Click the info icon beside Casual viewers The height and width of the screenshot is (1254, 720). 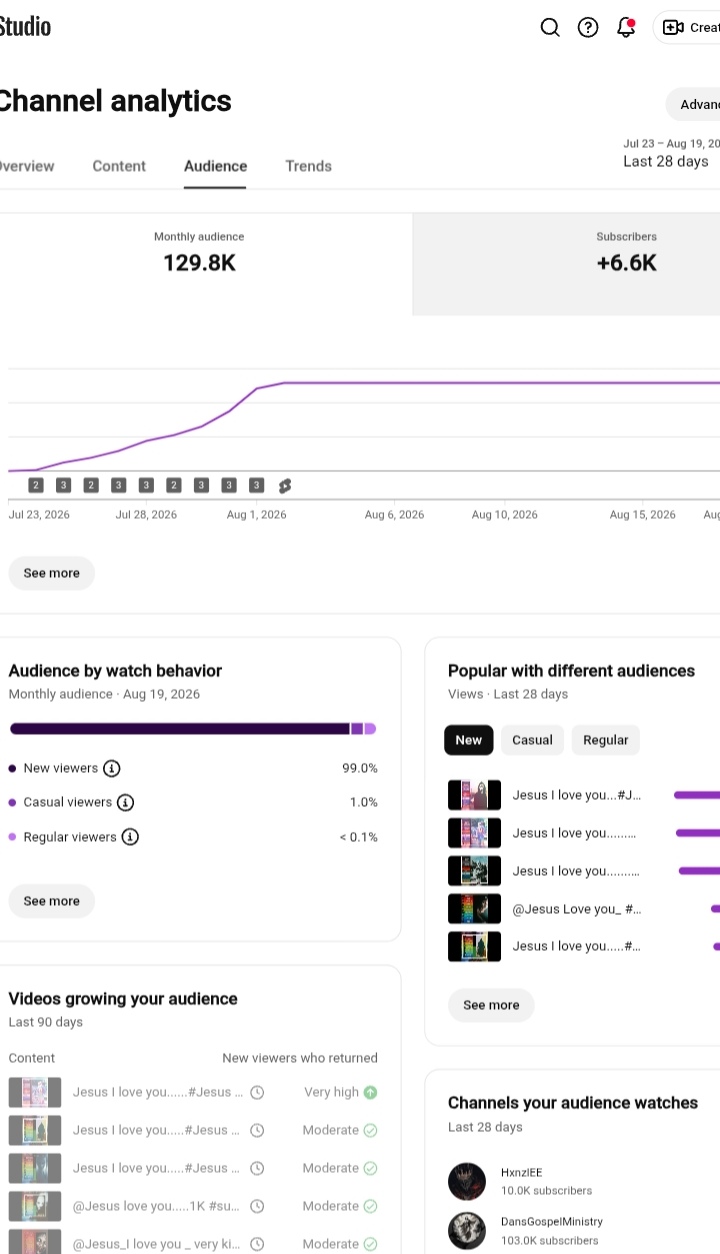[x=126, y=802]
